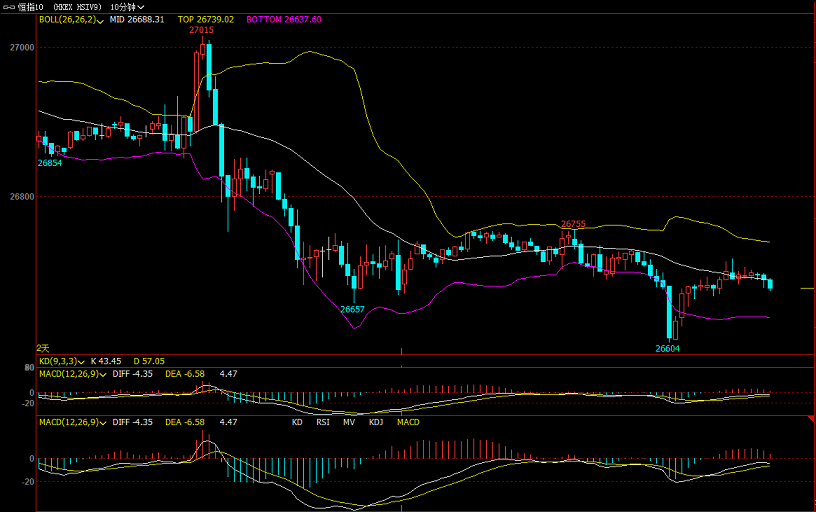Open the KD(9,3,3) indicator dropdown
This screenshot has width=816, height=512.
pyautogui.click(x=83, y=361)
